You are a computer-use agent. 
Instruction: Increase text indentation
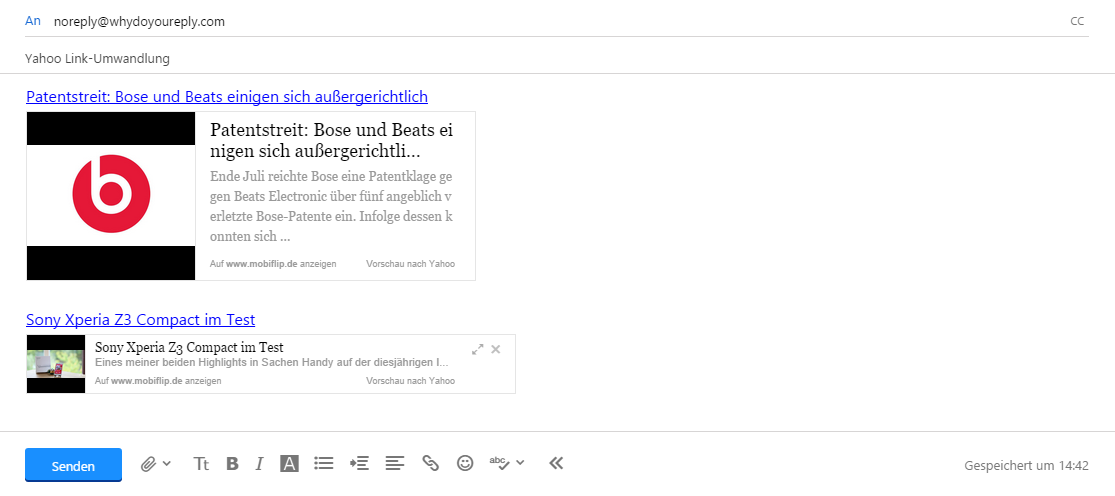pos(359,464)
